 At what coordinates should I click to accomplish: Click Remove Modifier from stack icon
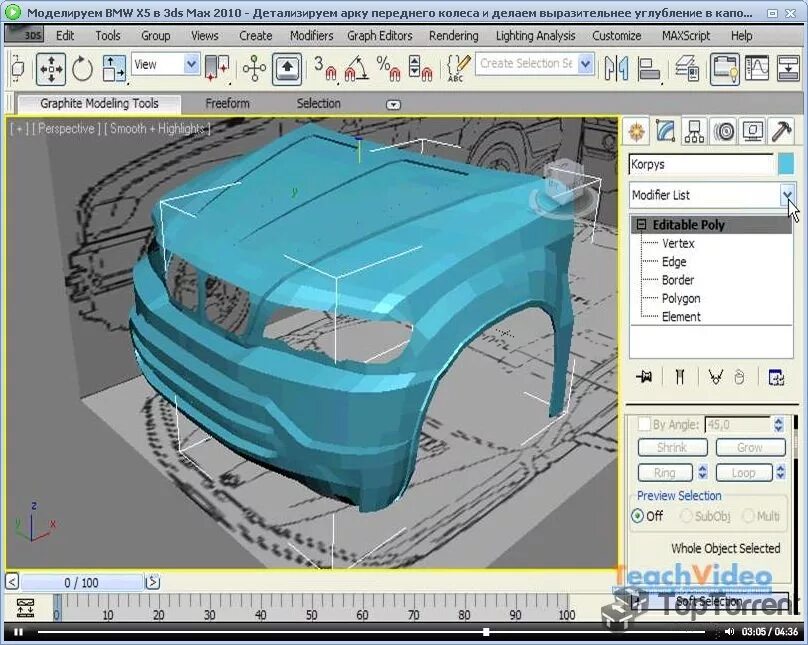coord(739,377)
